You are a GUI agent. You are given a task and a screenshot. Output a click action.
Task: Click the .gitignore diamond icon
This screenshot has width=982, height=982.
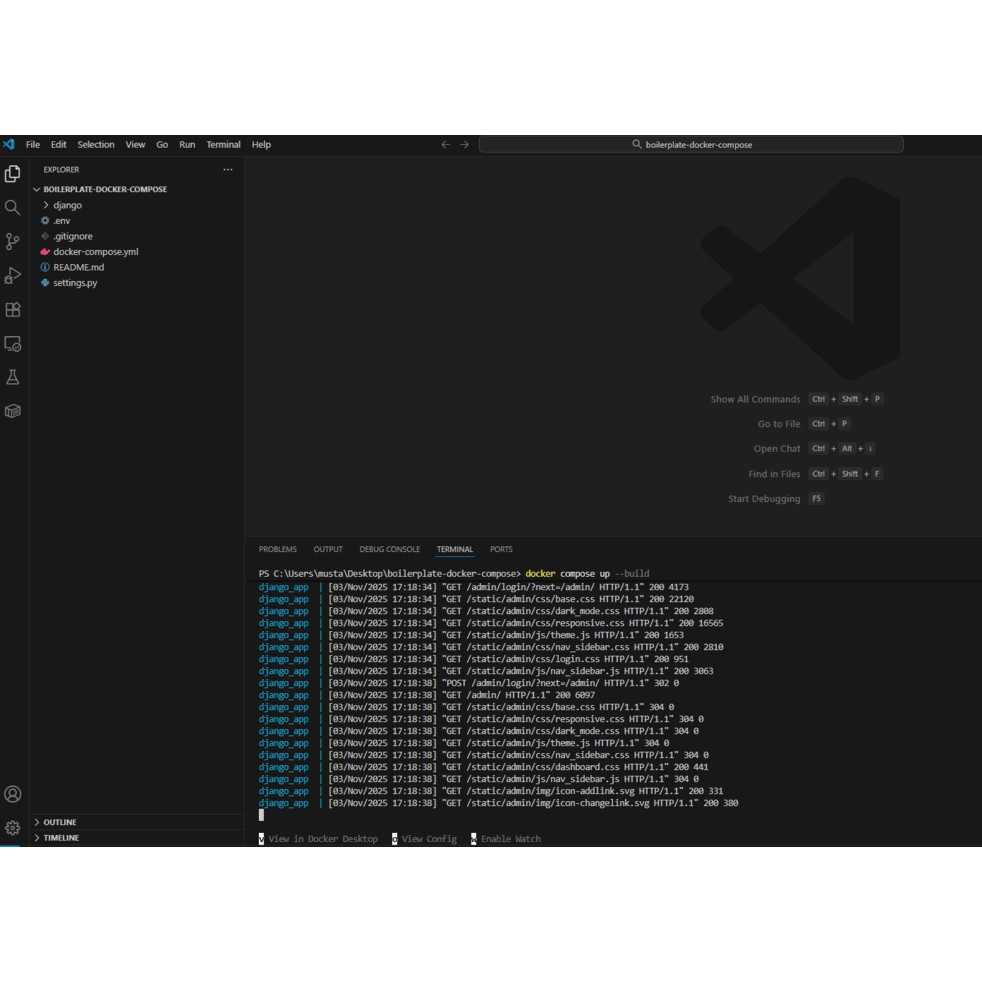45,236
